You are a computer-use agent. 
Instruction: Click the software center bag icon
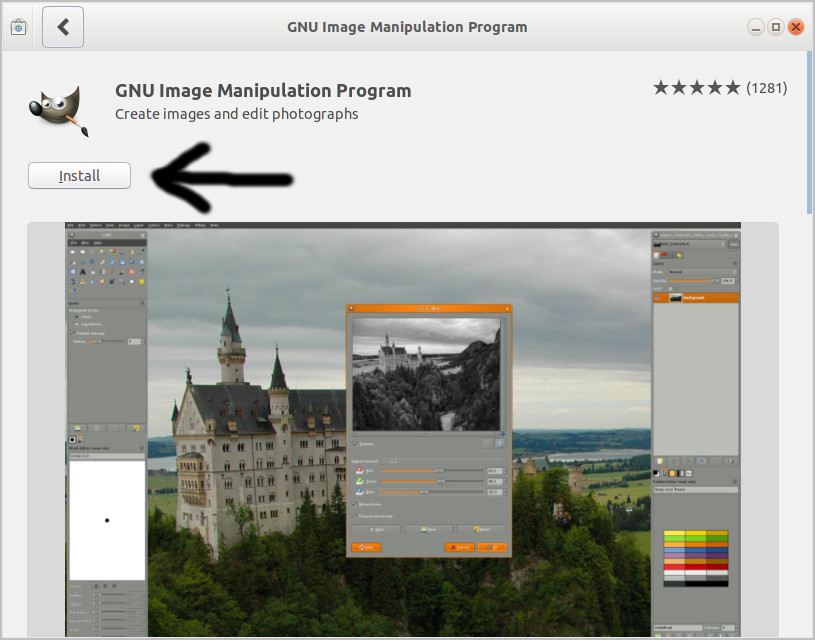click(18, 27)
